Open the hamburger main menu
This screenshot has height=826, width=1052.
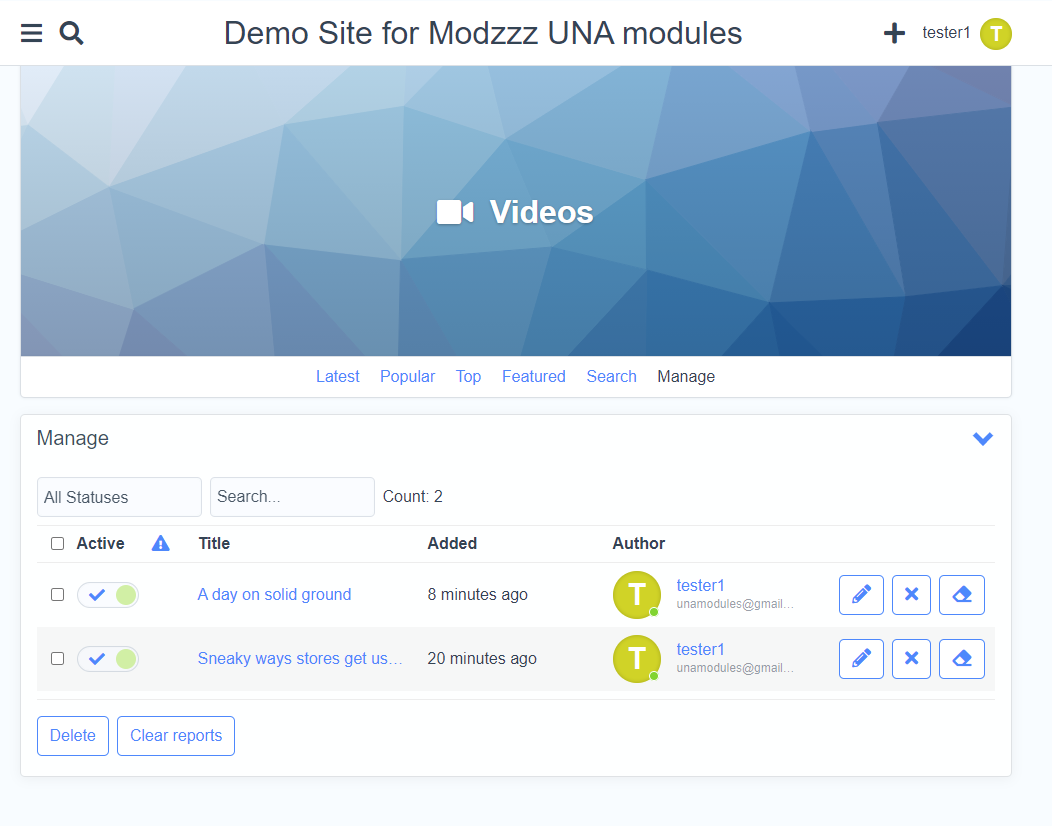point(32,33)
